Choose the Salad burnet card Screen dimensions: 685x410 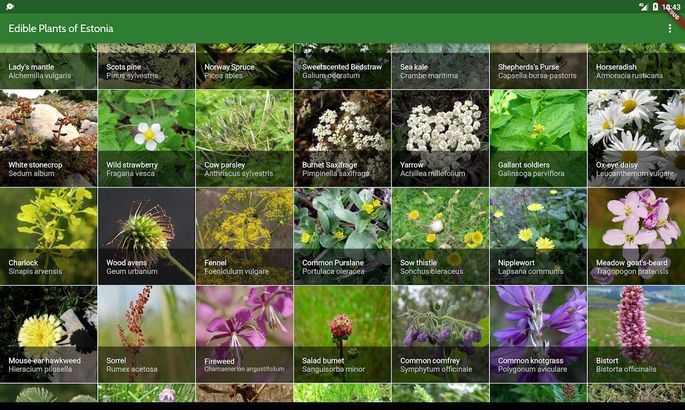coord(342,334)
